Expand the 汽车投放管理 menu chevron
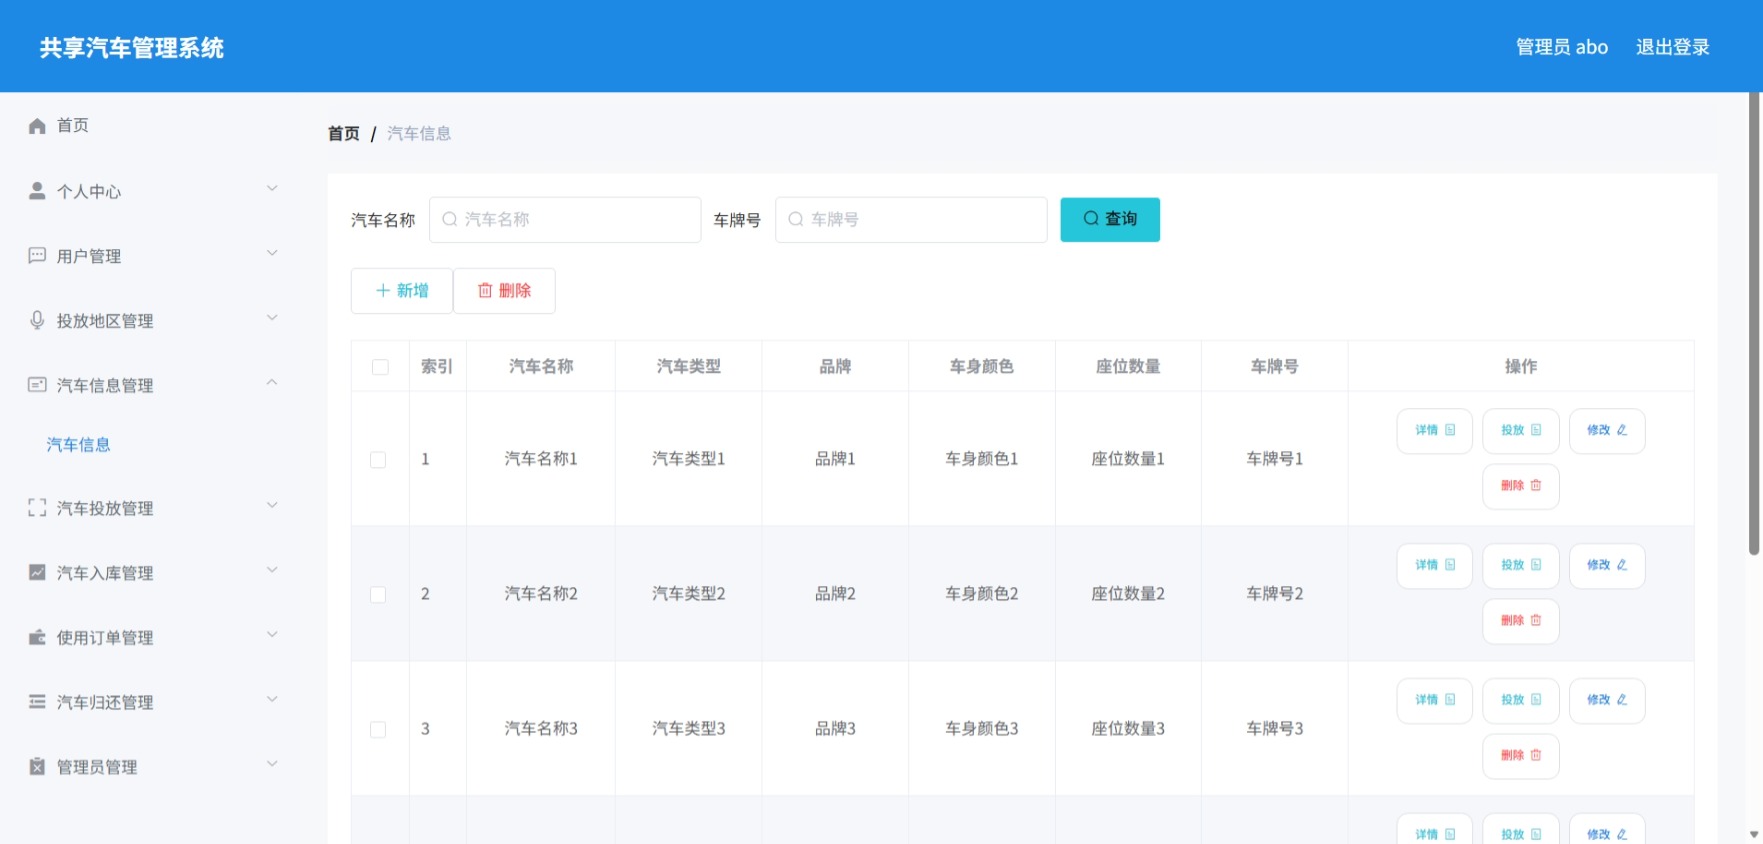Screen dimensions: 1763x844 [272, 506]
